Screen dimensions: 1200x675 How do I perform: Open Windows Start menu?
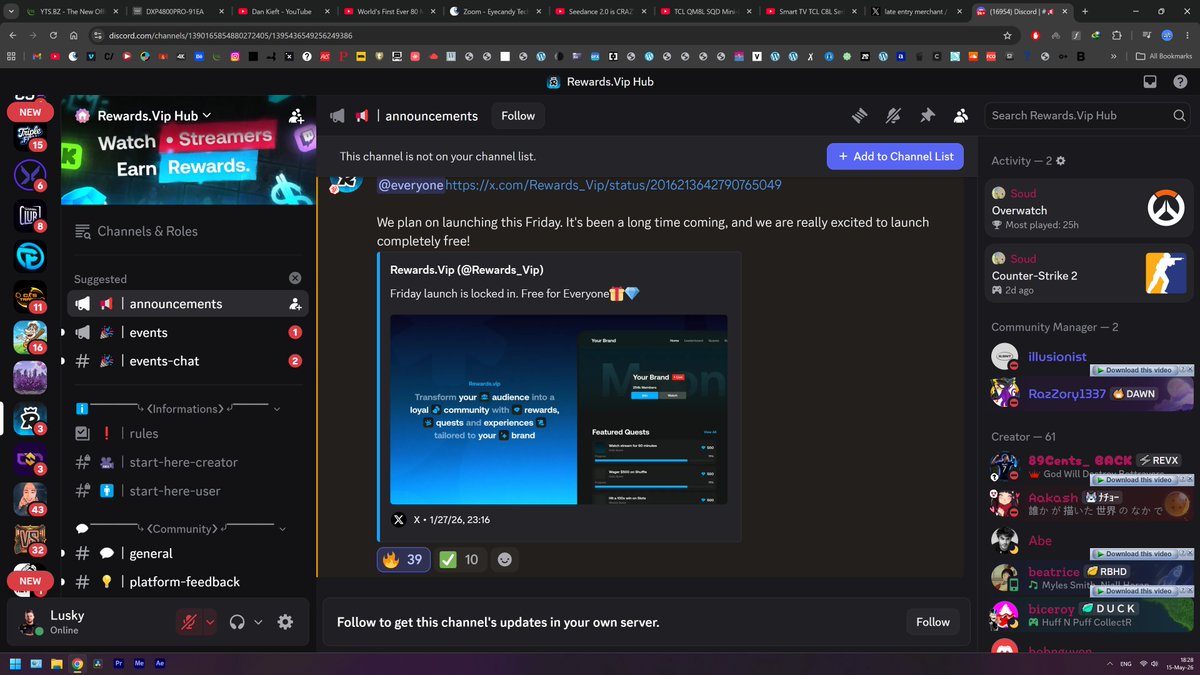16,663
